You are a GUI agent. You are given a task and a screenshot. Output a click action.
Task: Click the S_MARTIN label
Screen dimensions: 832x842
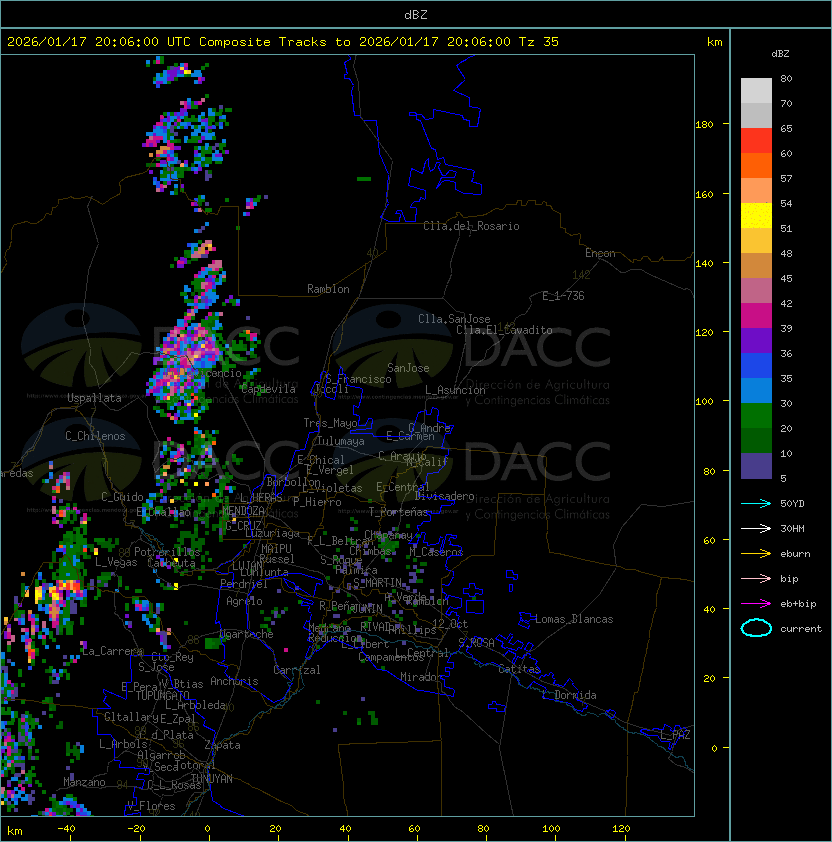point(377,583)
